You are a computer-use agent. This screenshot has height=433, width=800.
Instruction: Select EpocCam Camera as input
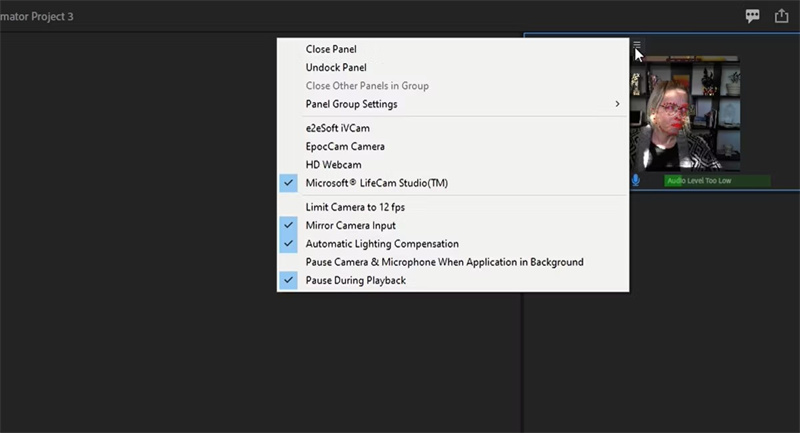click(x=345, y=147)
